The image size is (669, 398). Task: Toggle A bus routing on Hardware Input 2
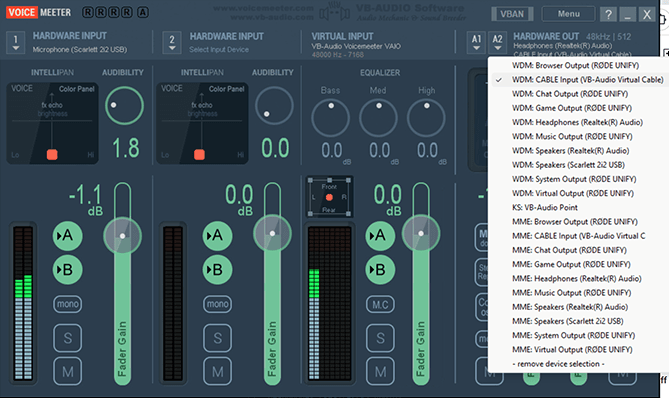coord(217,235)
